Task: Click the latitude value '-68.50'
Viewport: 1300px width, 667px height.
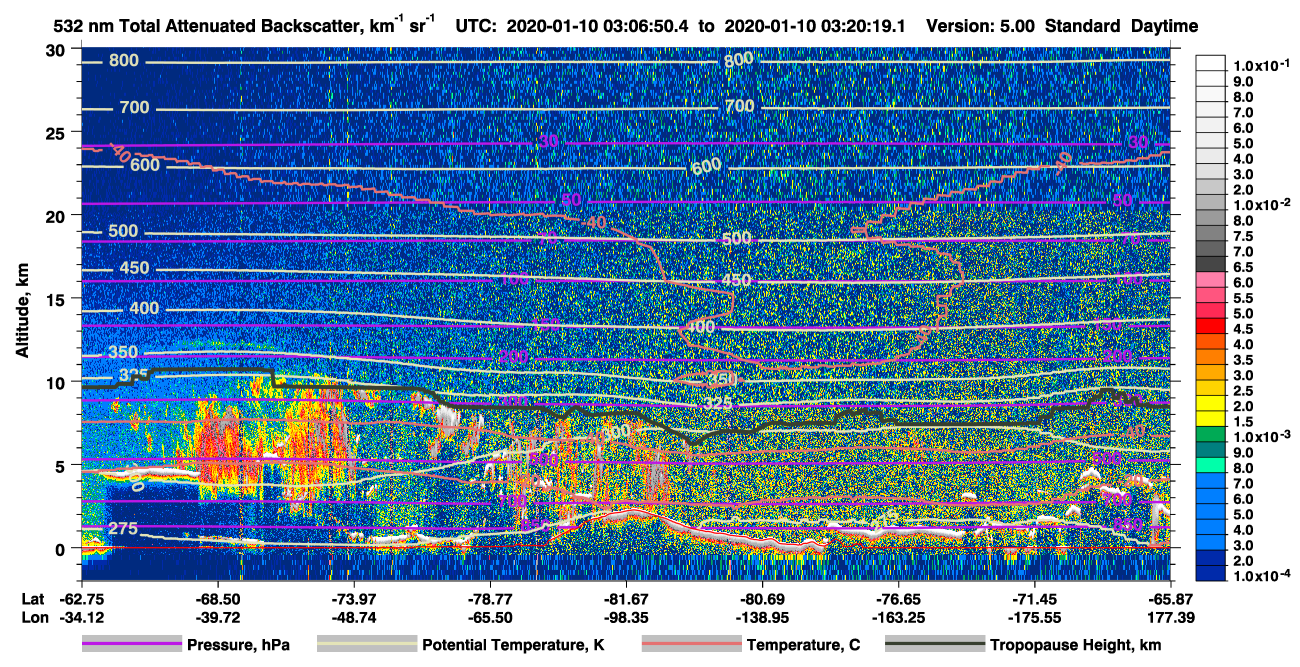Action: [217, 598]
